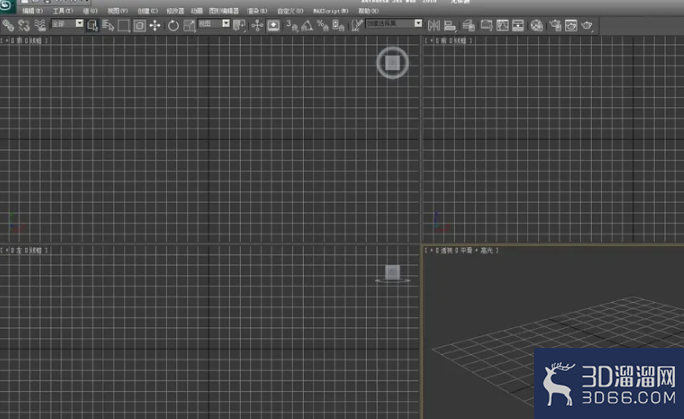Open the 编辑(E) menu

[32, 10]
